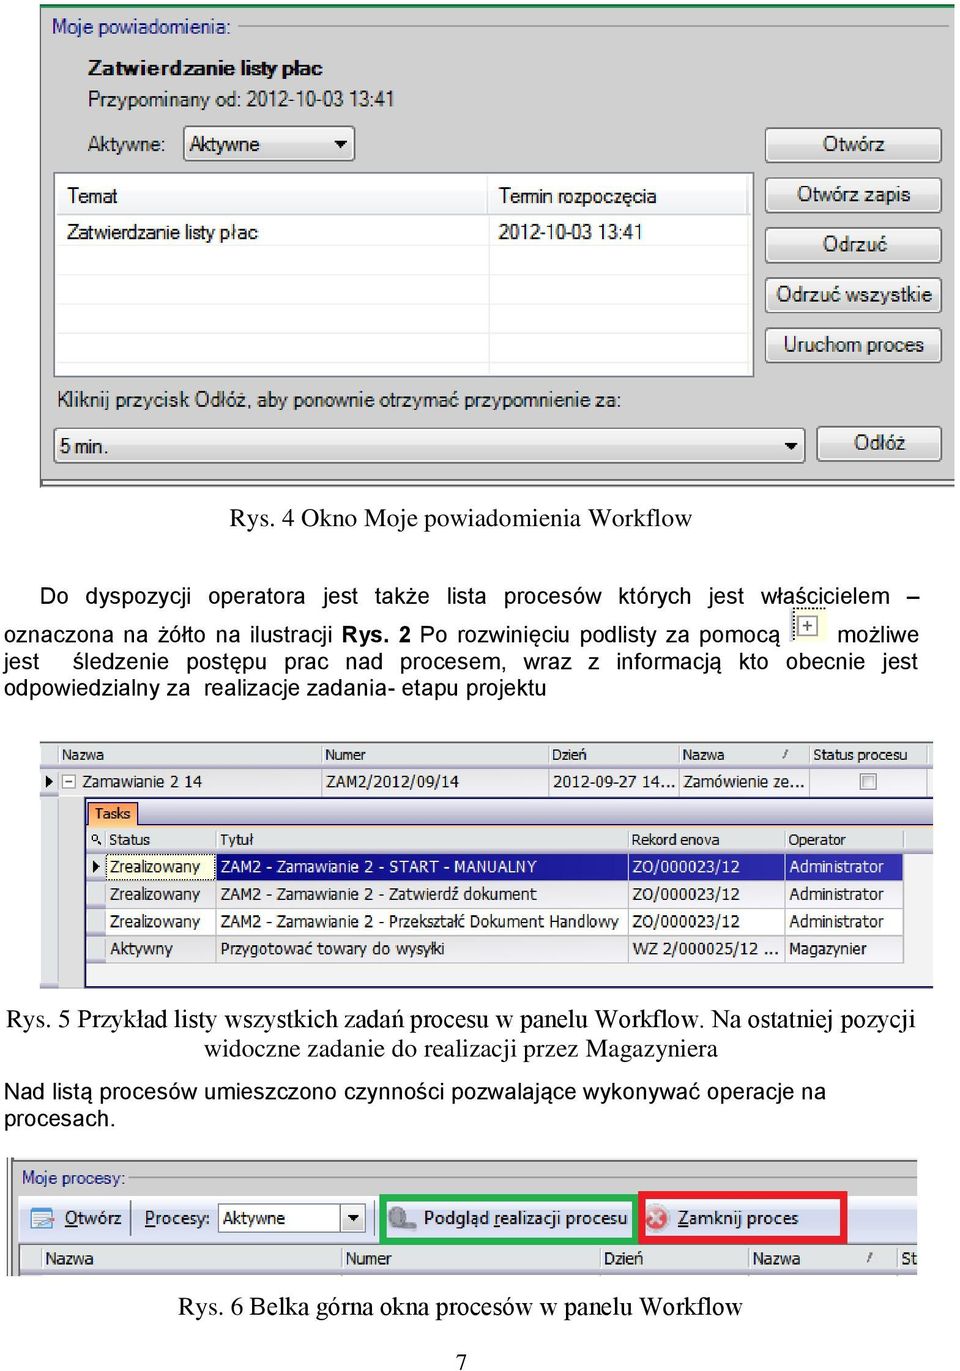Screen dimensions: 960x1371
Task: Collapse the Zamawianie 2 14 row
Action: [x=69, y=782]
